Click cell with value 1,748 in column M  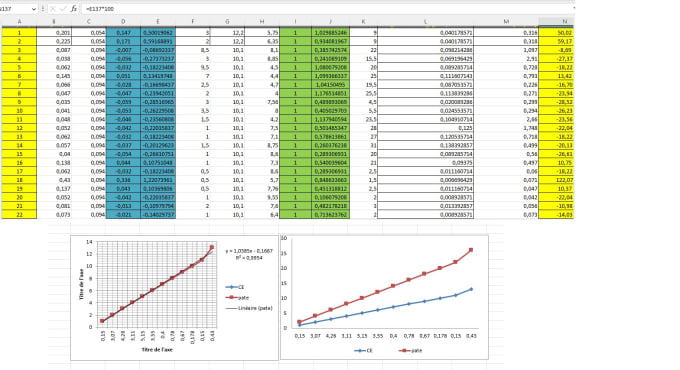506,128
